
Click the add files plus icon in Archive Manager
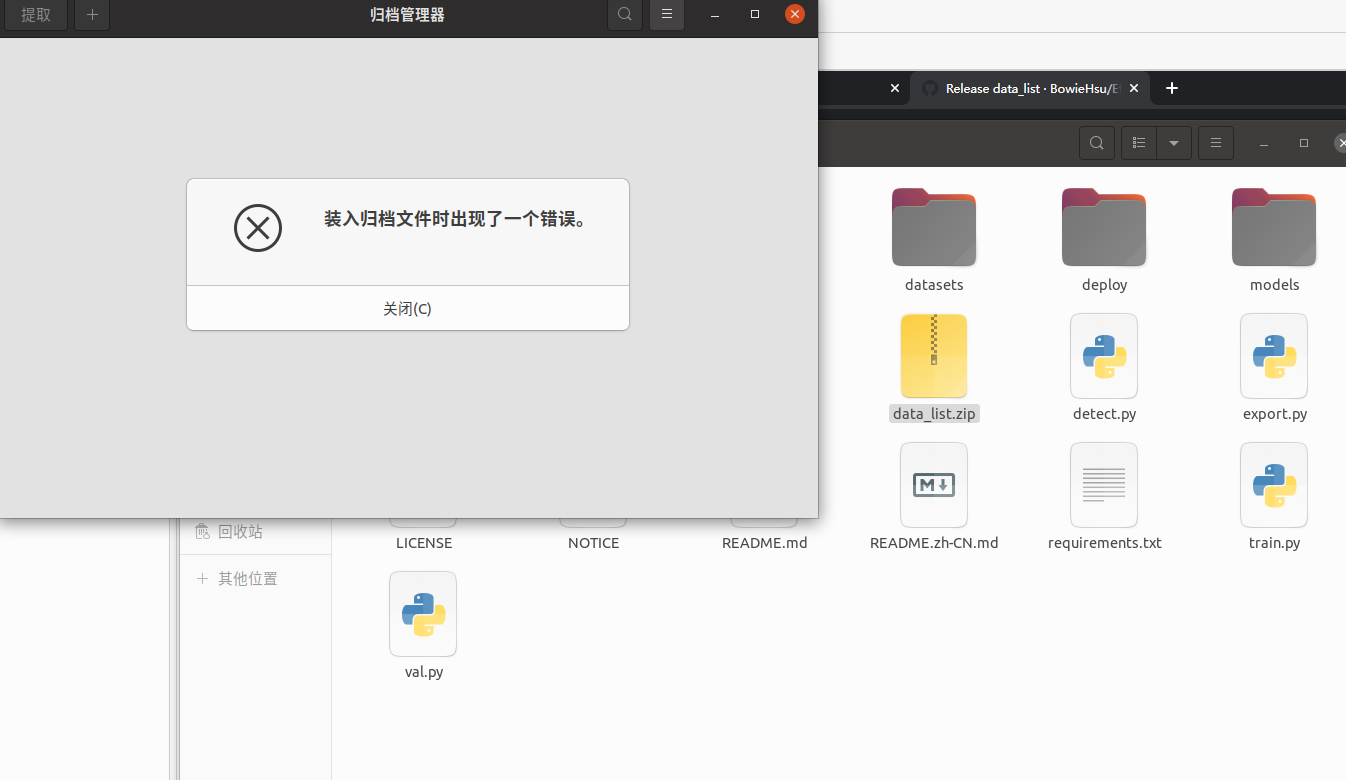(91, 14)
